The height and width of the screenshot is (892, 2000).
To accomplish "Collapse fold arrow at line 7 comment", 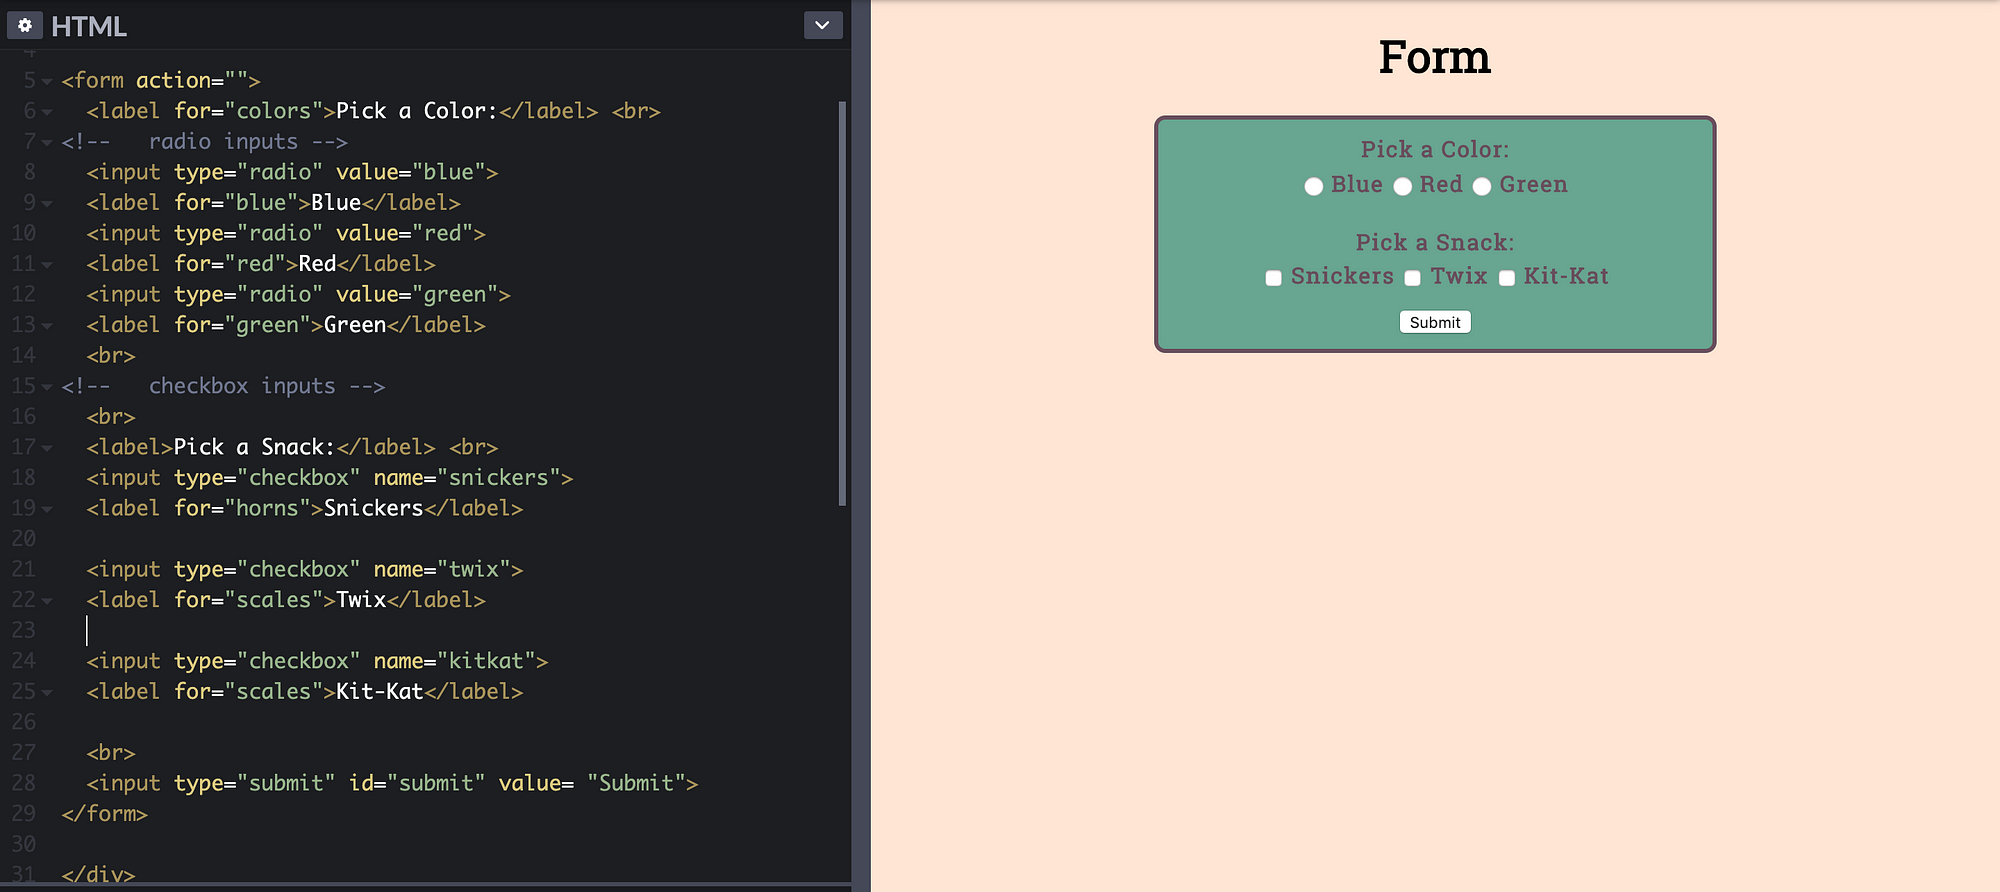I will pos(47,142).
